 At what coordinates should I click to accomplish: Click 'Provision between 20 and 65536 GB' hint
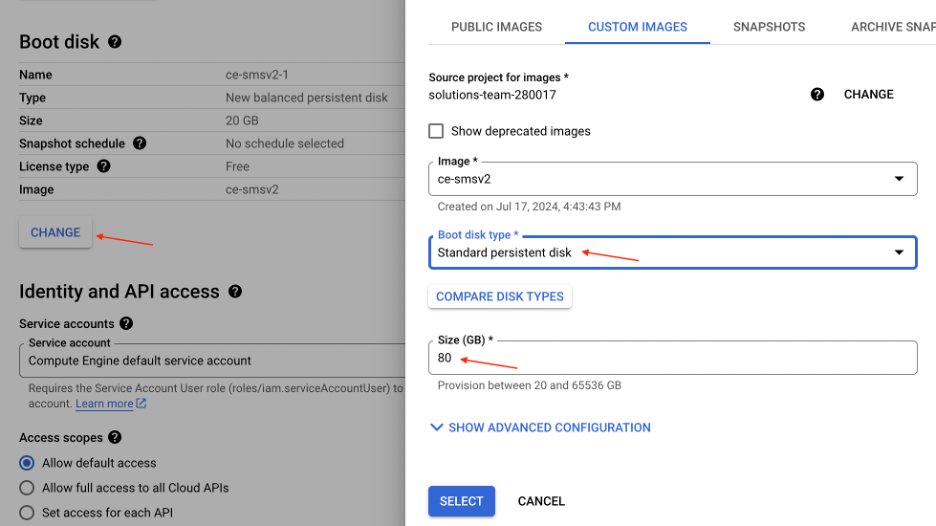pos(529,385)
